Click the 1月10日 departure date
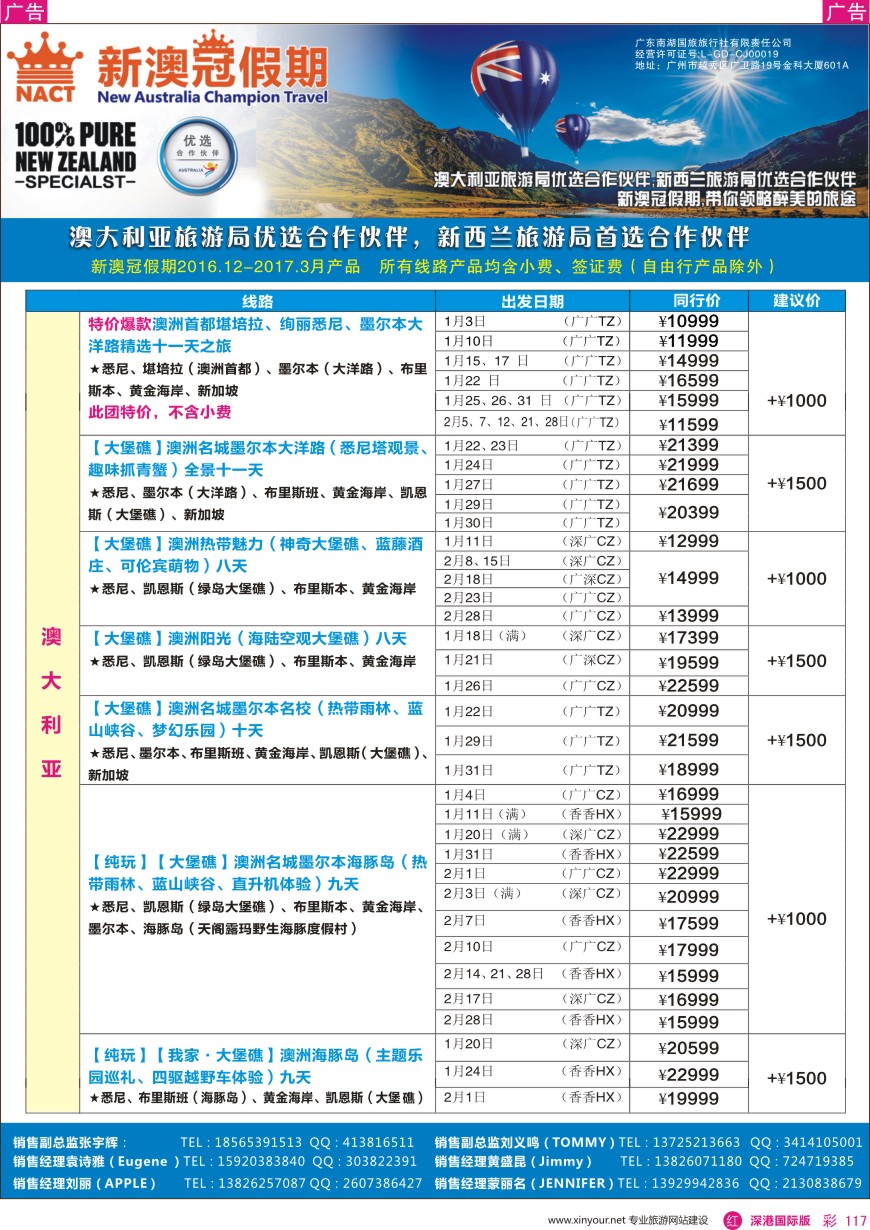 pos(468,341)
